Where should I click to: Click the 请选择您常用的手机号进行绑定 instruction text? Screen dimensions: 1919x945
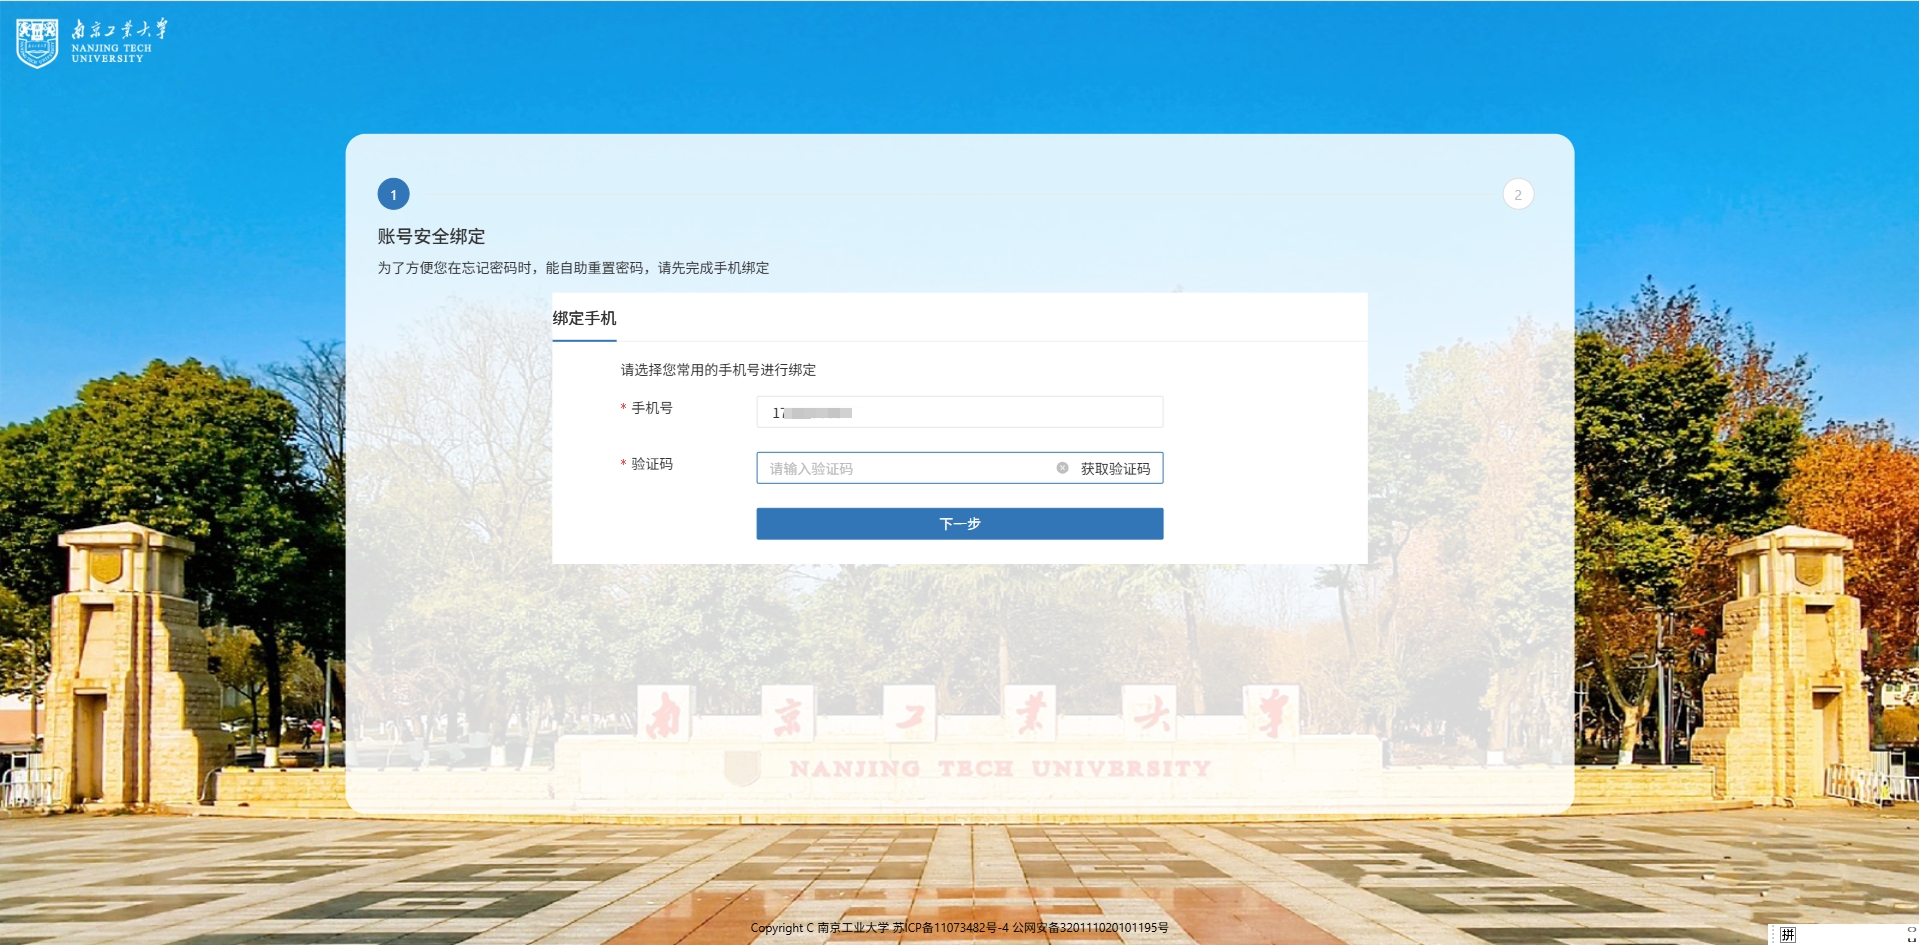(x=718, y=370)
